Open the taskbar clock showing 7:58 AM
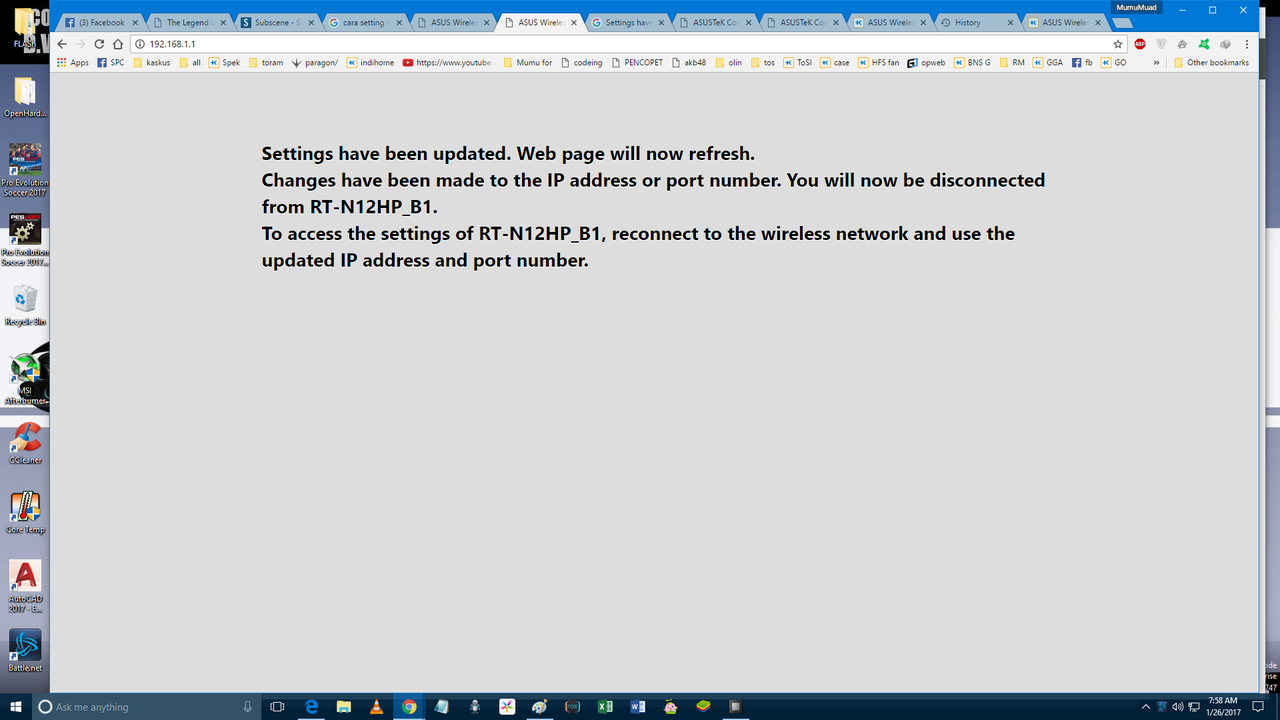This screenshot has height=720, width=1280. tap(1222, 707)
